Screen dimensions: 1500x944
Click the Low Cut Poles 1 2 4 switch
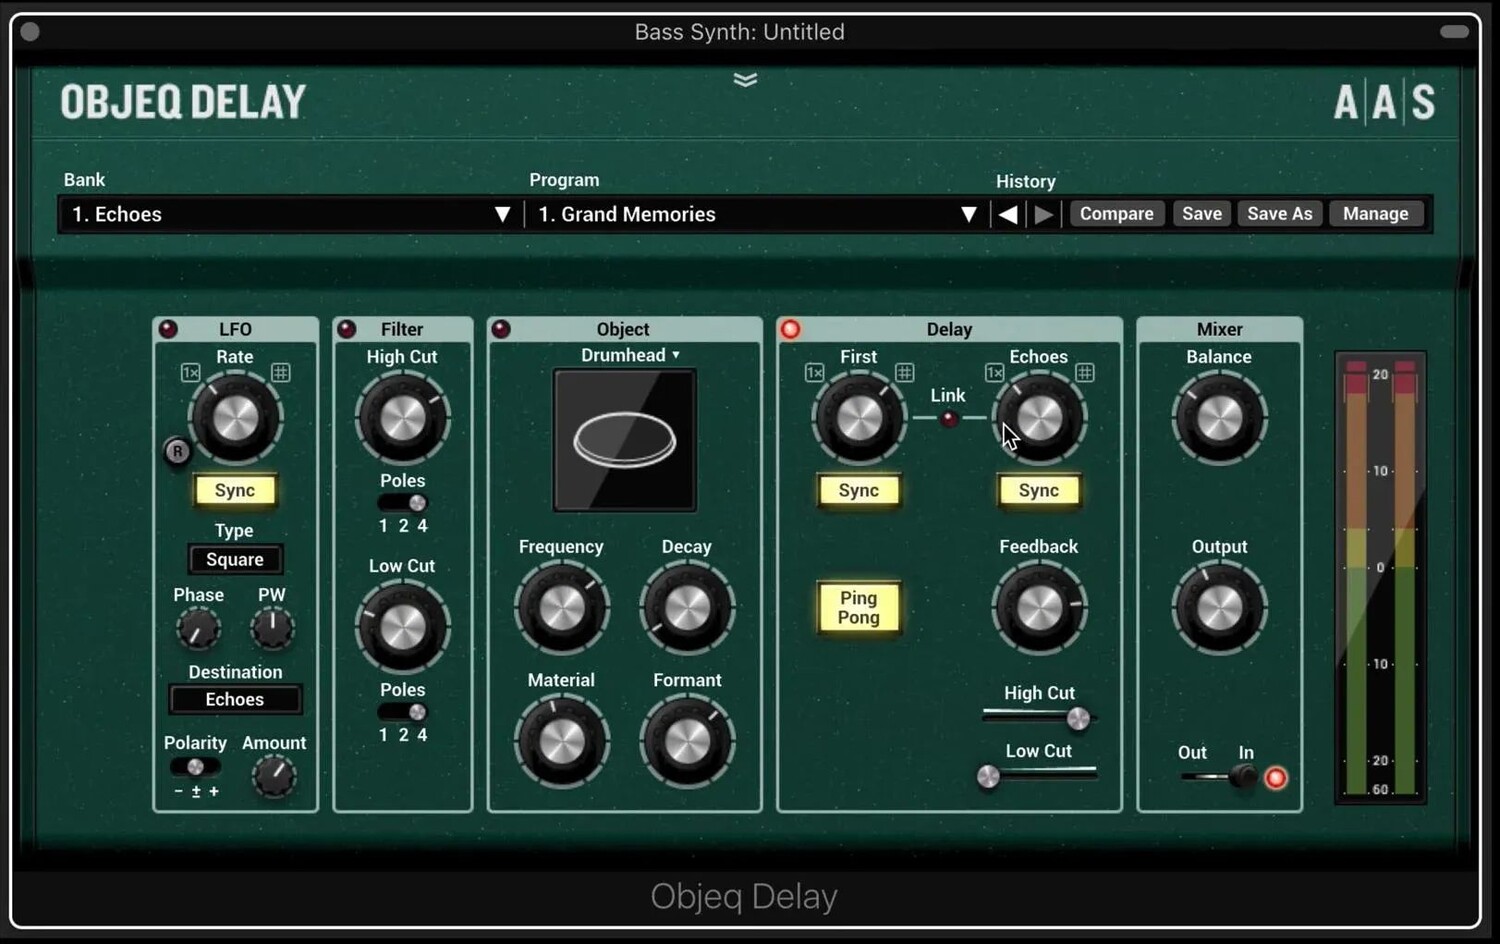pos(402,712)
